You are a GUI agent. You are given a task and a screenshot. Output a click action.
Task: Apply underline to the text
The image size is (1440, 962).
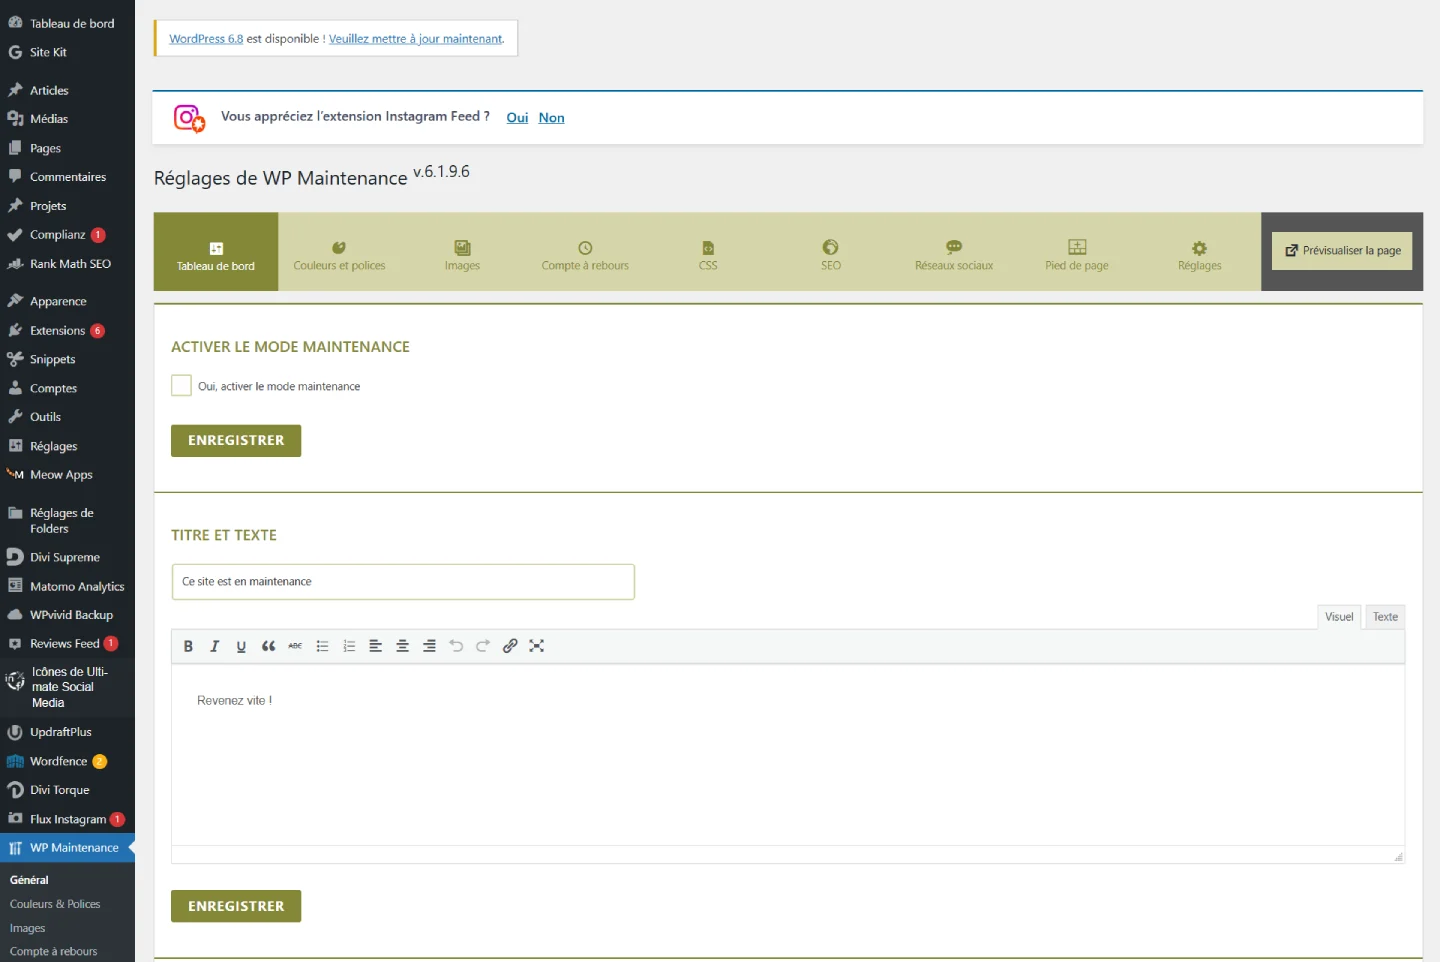241,645
